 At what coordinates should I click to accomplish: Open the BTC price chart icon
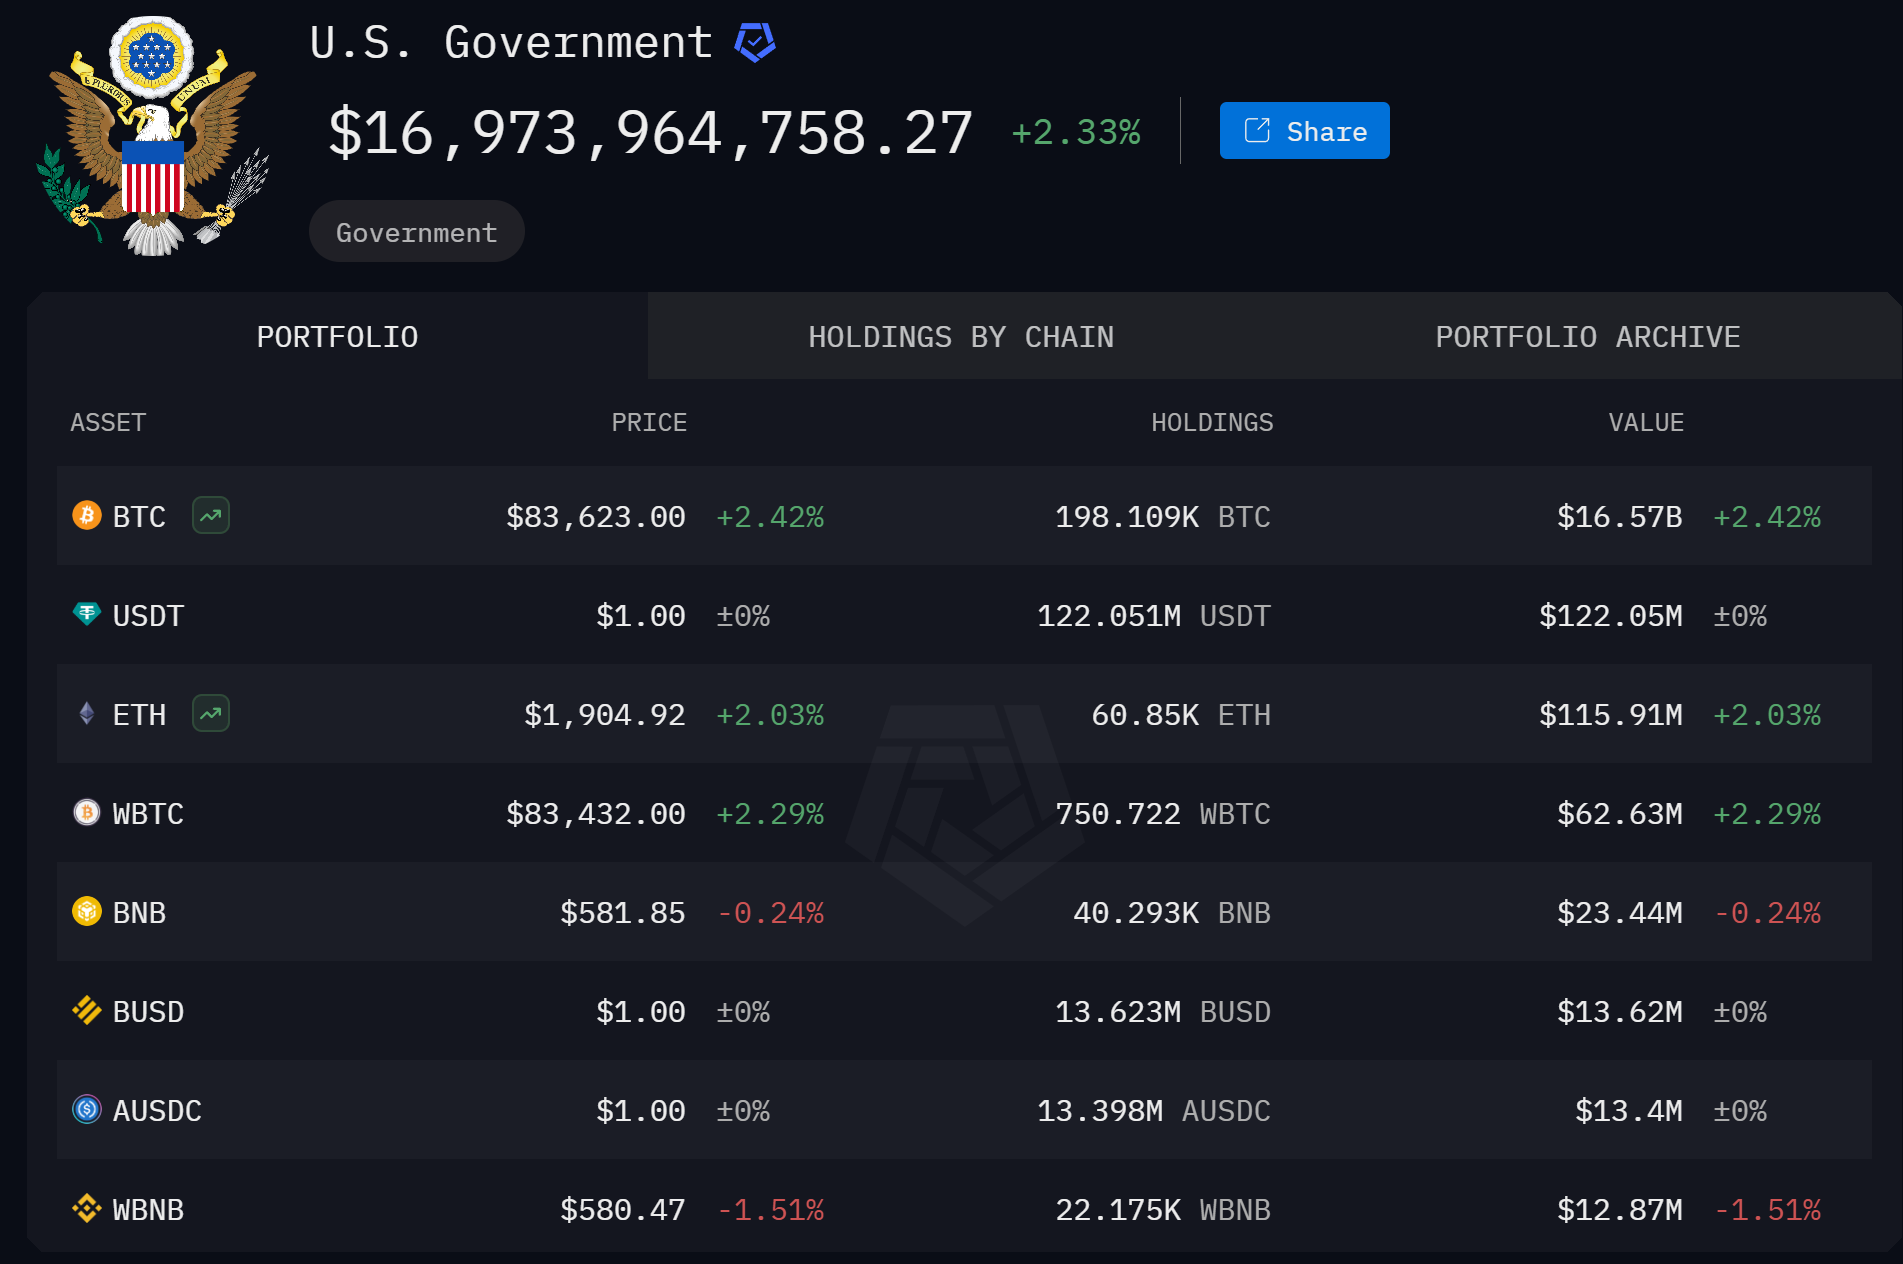[211, 516]
